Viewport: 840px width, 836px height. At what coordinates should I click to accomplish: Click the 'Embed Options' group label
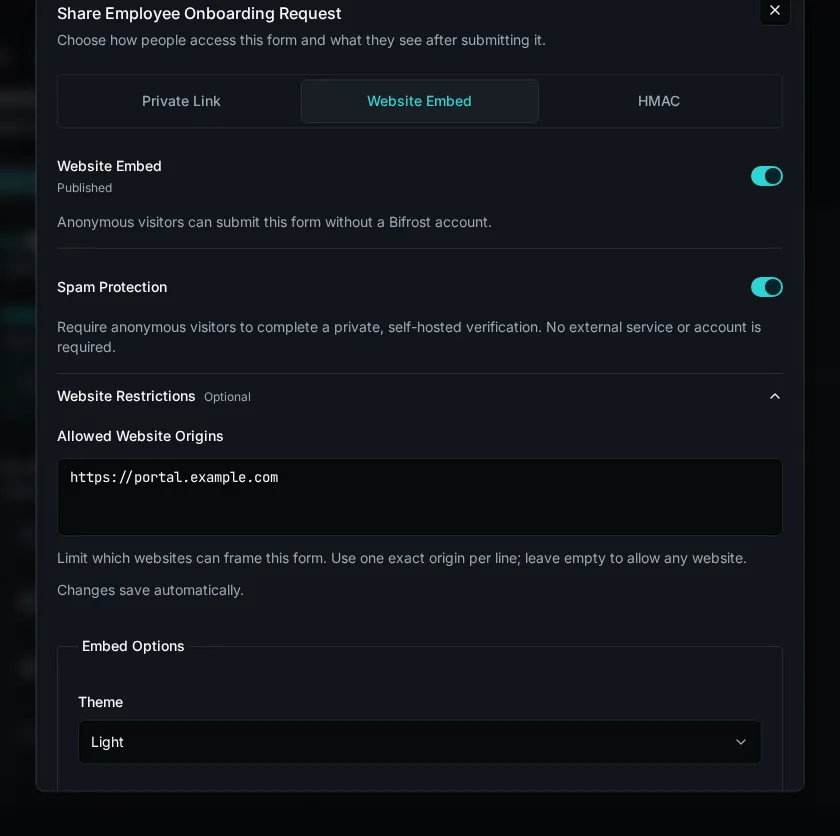point(133,646)
